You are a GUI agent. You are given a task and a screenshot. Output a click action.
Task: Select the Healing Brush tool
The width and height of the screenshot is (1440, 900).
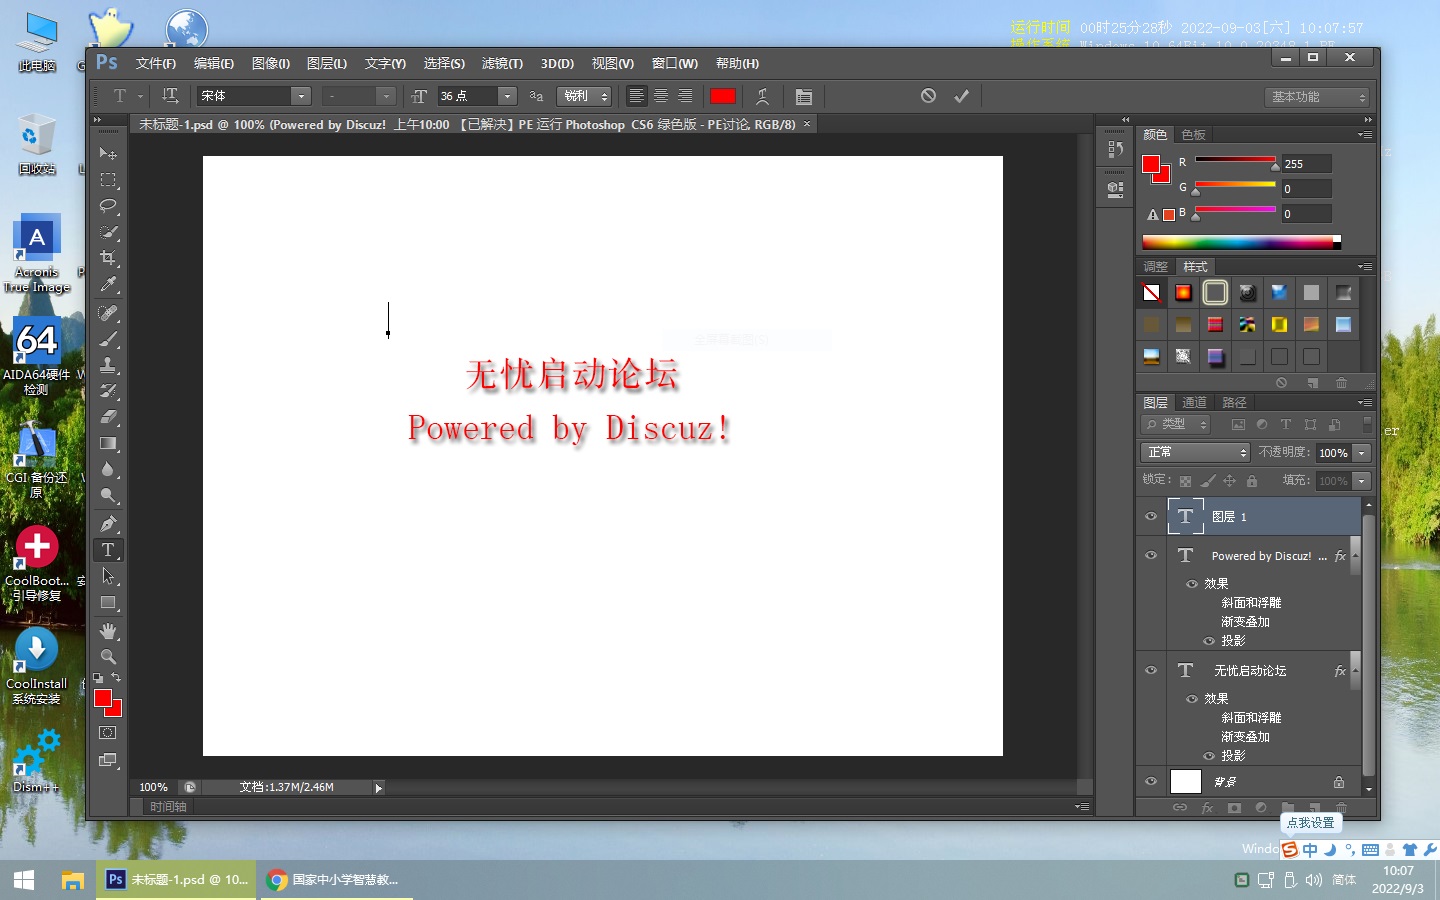108,313
